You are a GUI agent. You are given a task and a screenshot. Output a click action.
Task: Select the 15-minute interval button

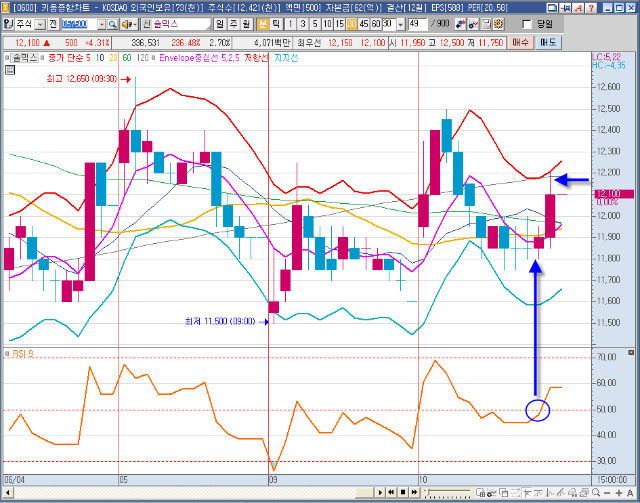tap(339, 24)
